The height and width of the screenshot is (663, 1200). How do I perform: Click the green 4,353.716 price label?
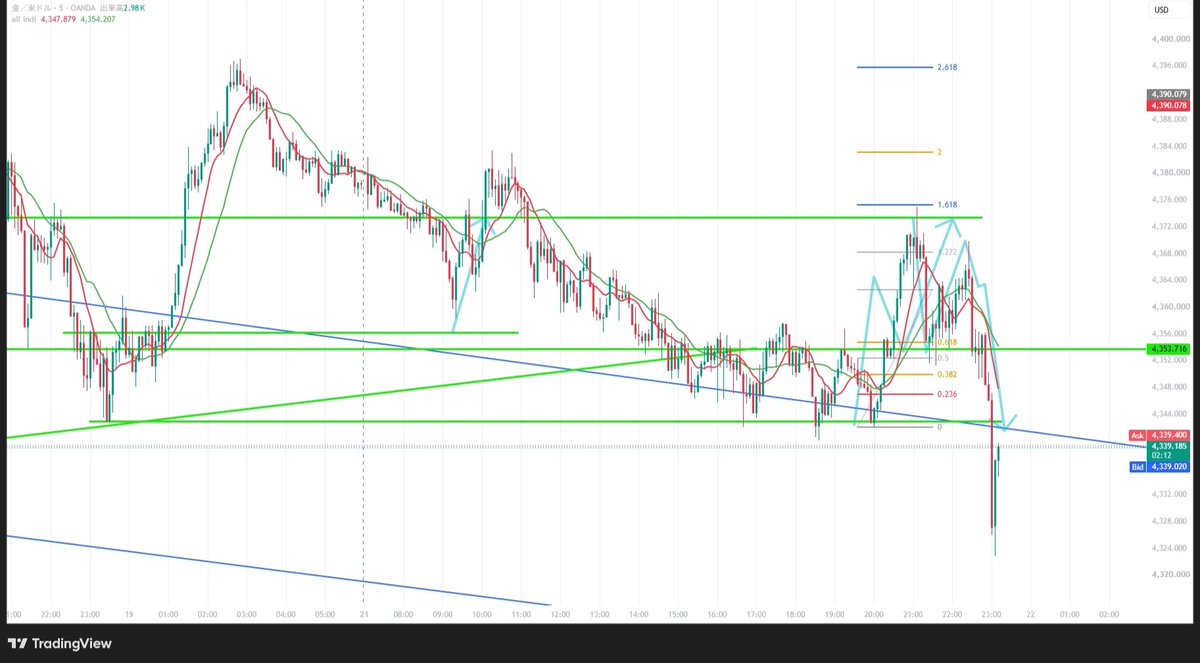click(x=1168, y=348)
